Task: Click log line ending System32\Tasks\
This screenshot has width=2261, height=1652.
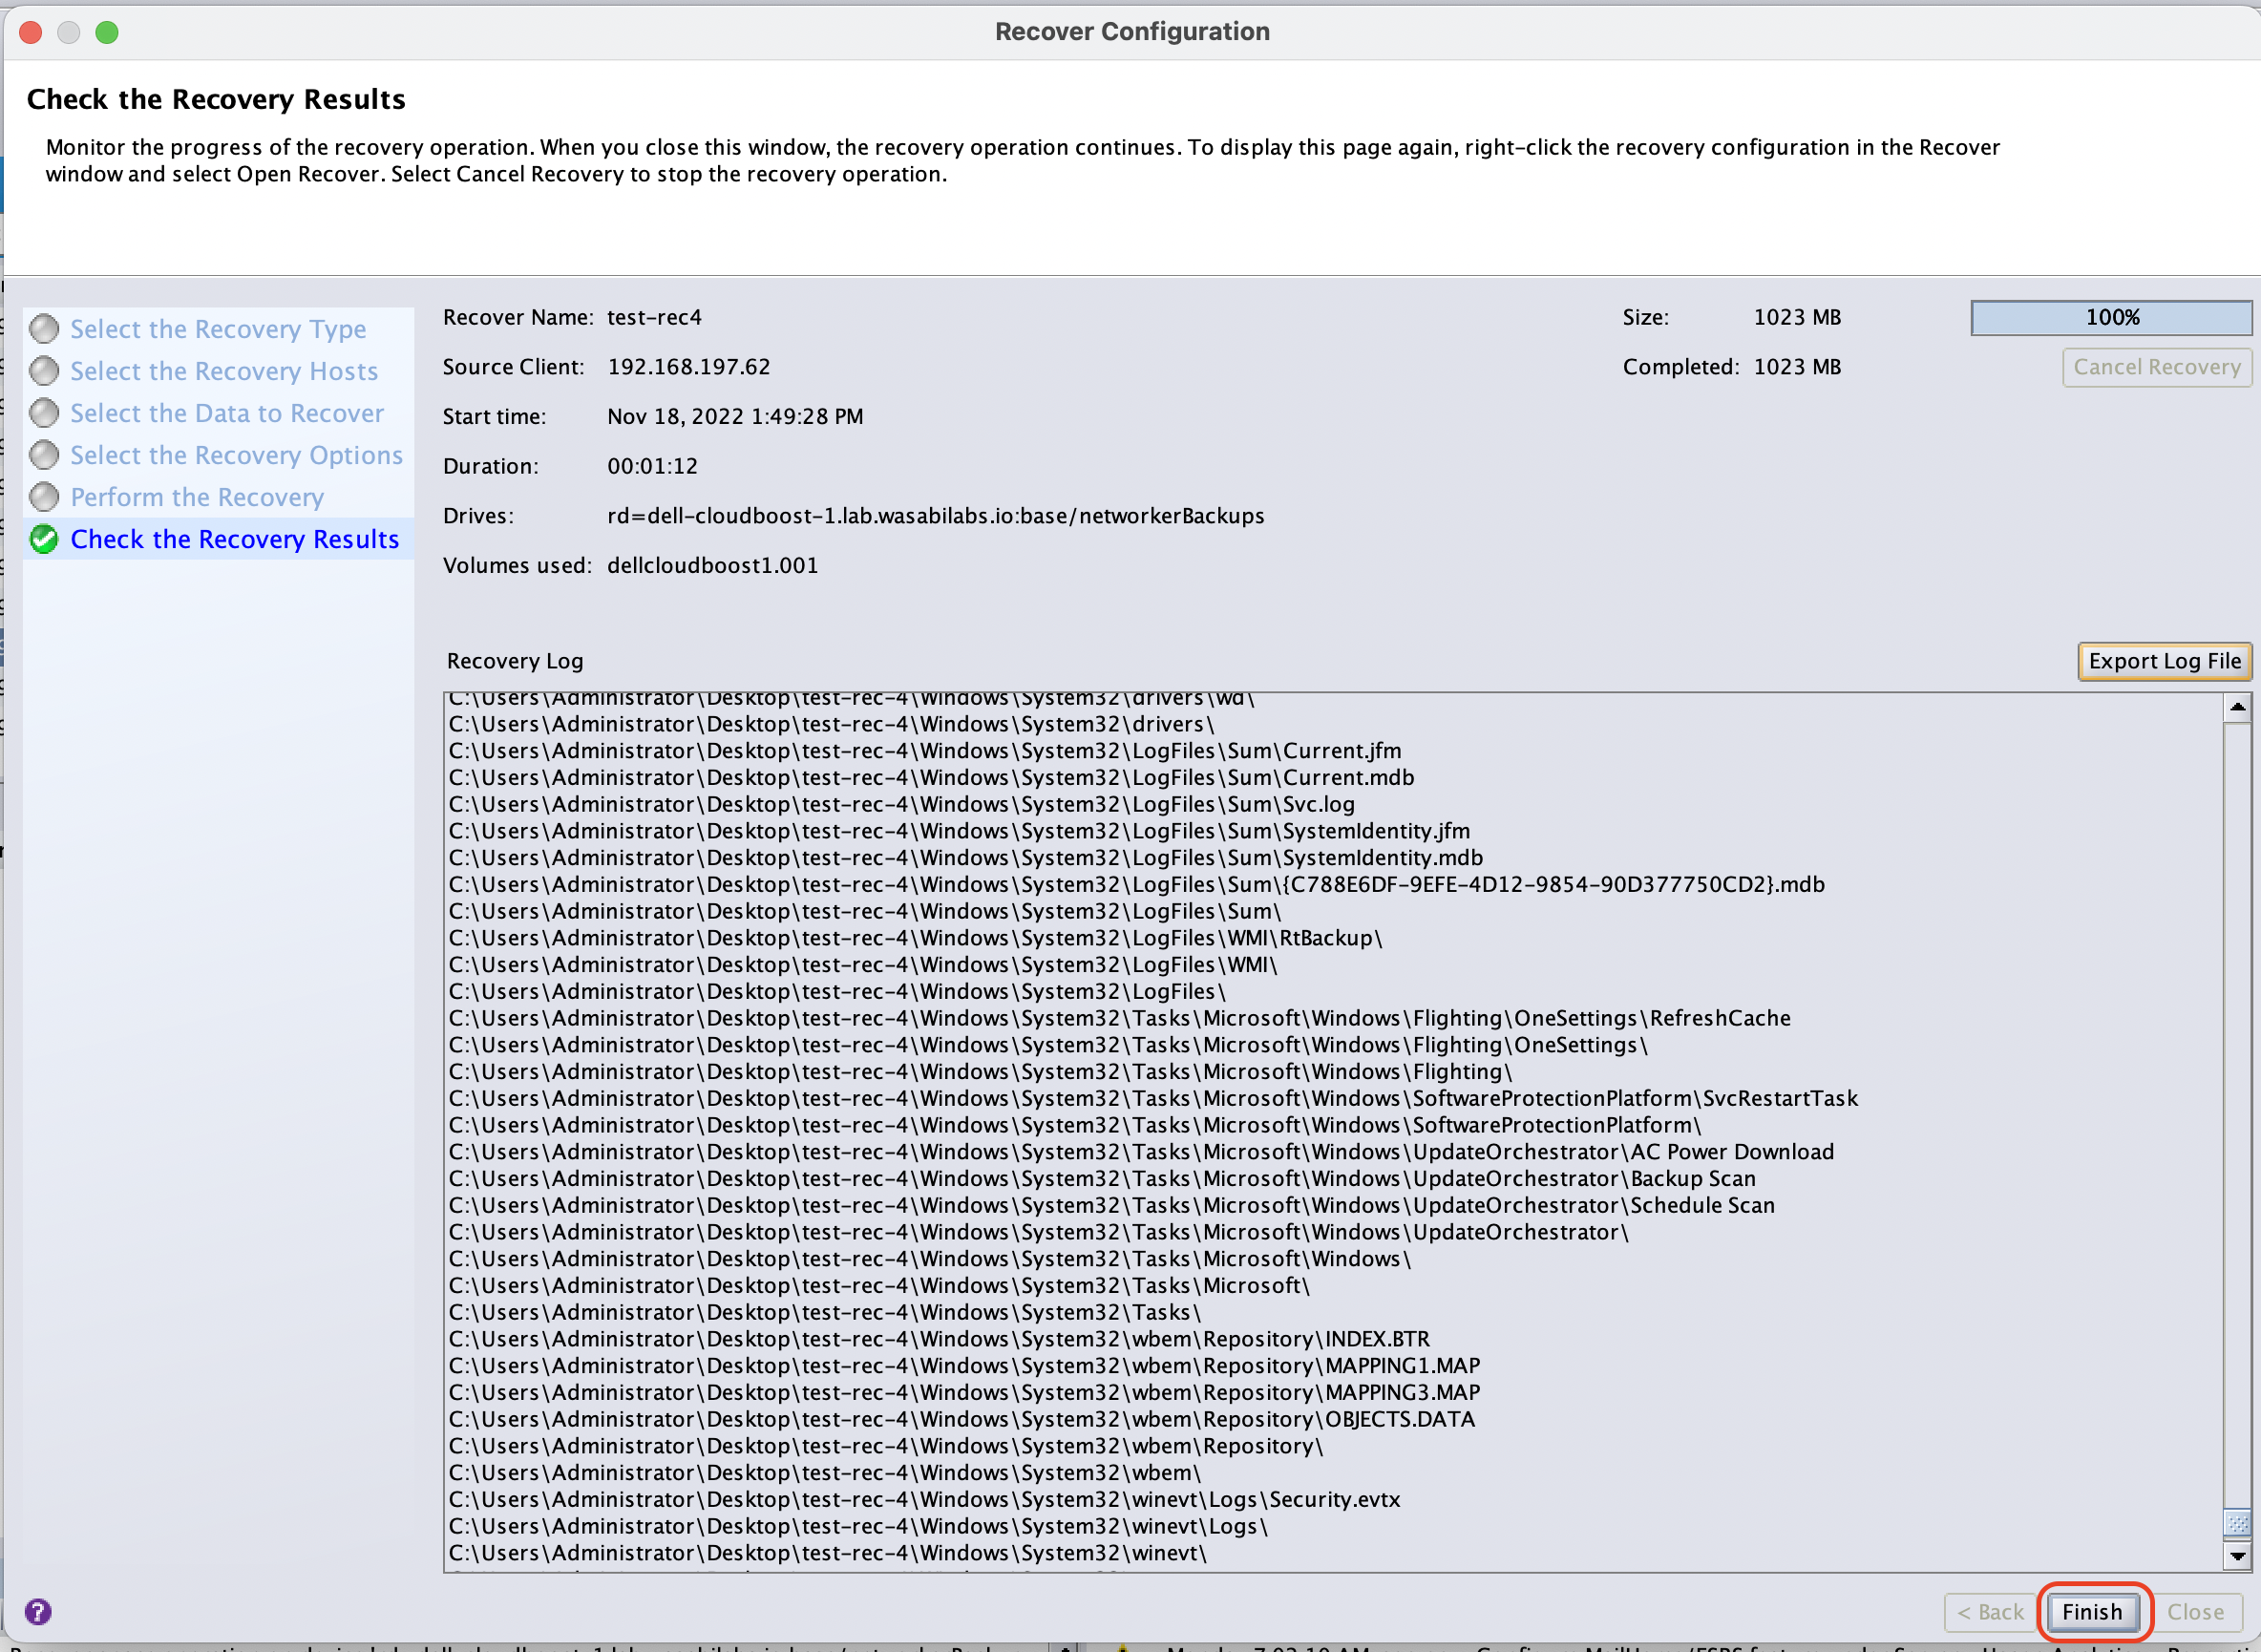Action: pos(825,1313)
